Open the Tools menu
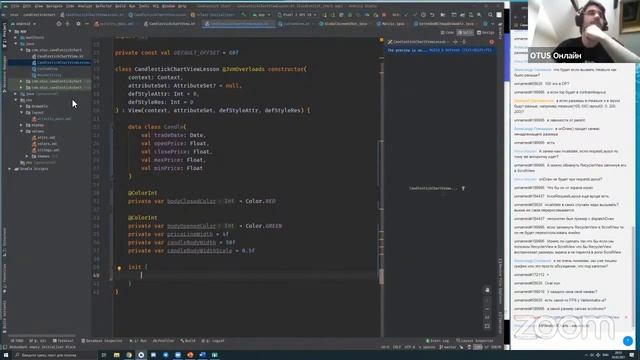The width and height of the screenshot is (640, 360). [x=144, y=6]
